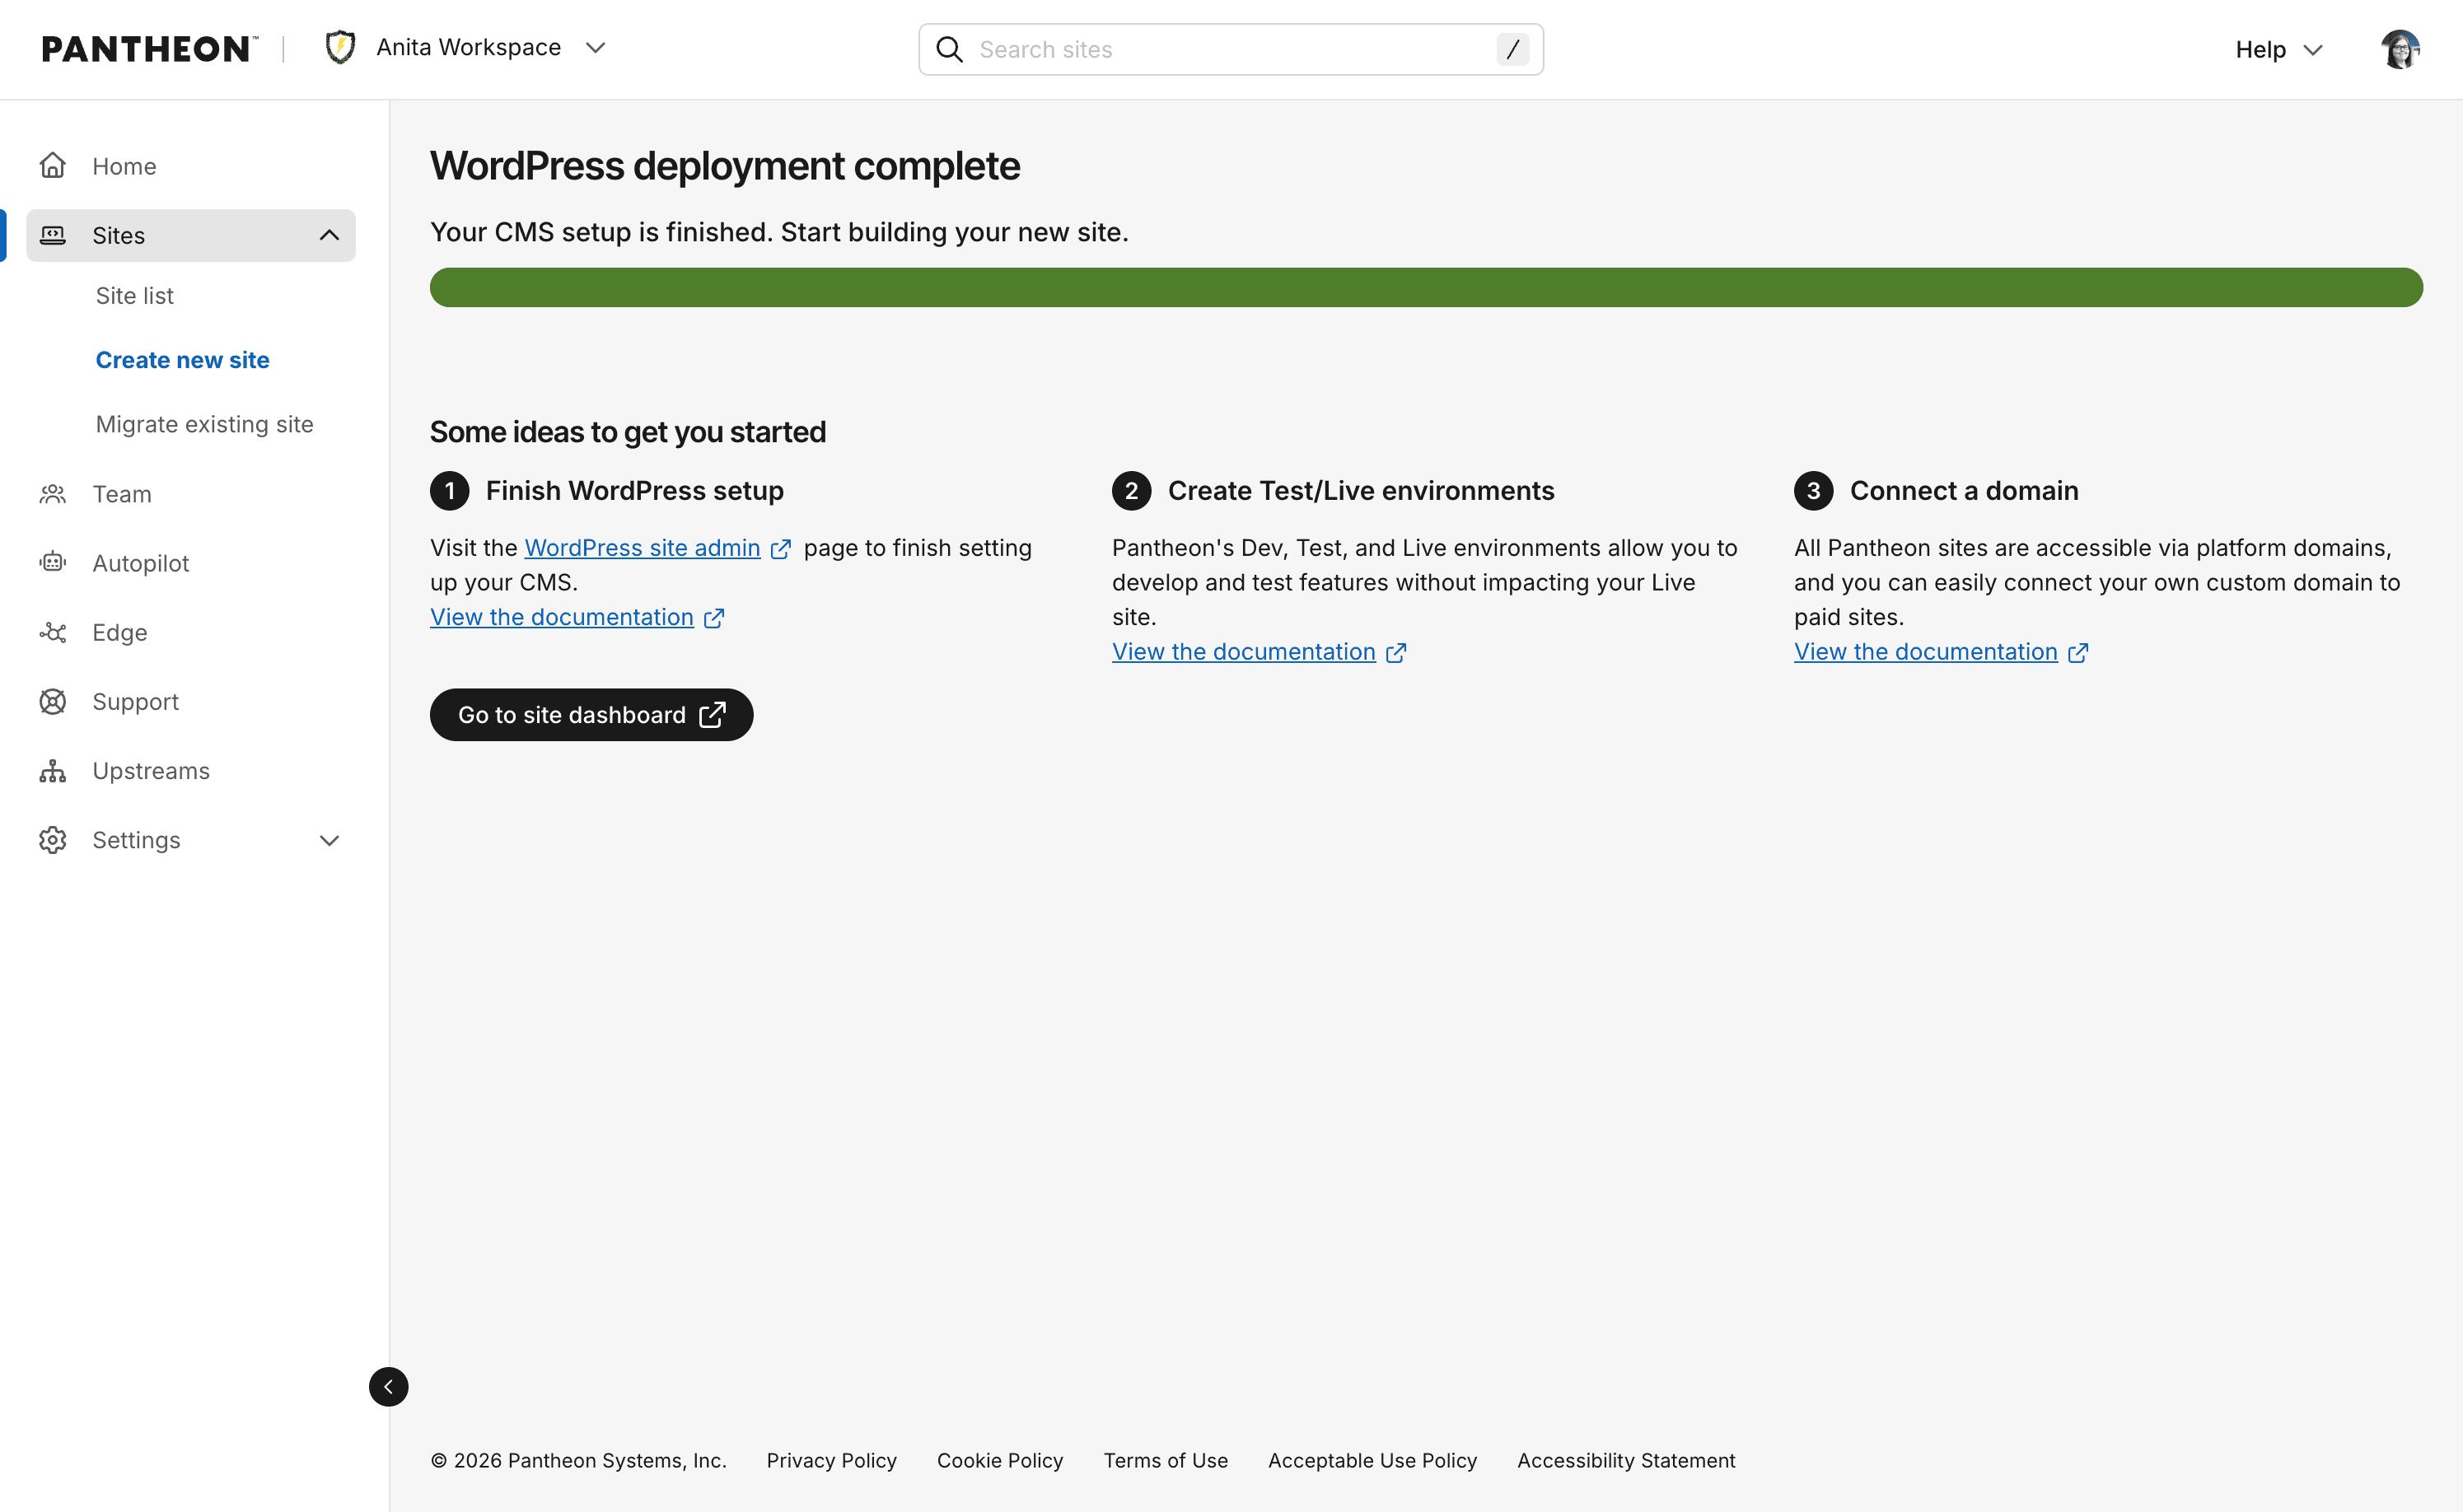Click the Pantheon logo
This screenshot has height=1512, width=2463.
(149, 49)
